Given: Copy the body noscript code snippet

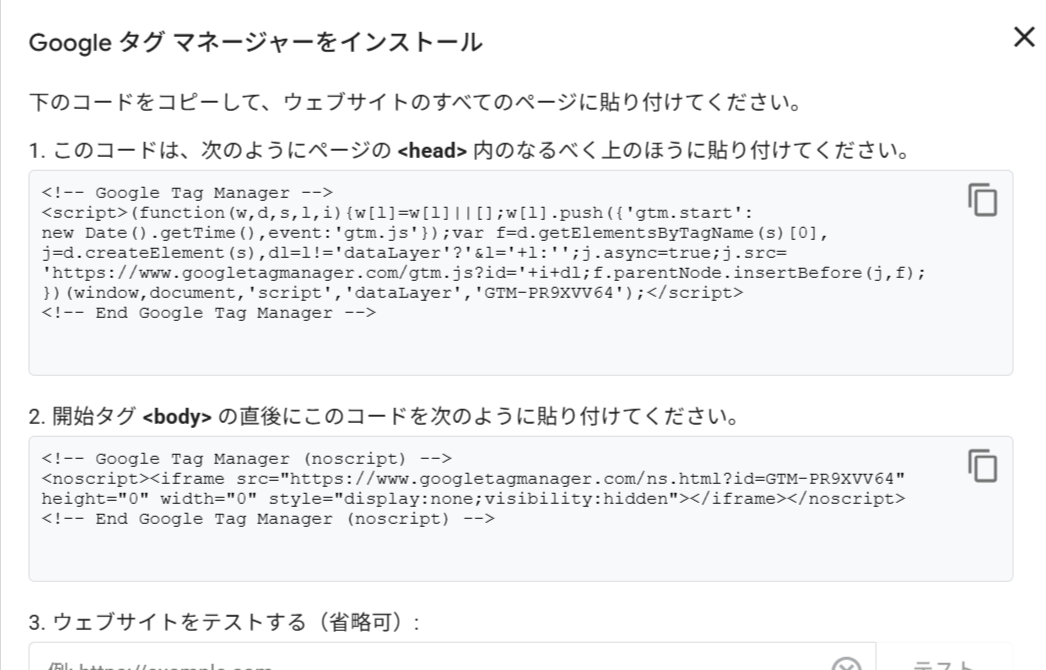Looking at the screenshot, I should (982, 465).
